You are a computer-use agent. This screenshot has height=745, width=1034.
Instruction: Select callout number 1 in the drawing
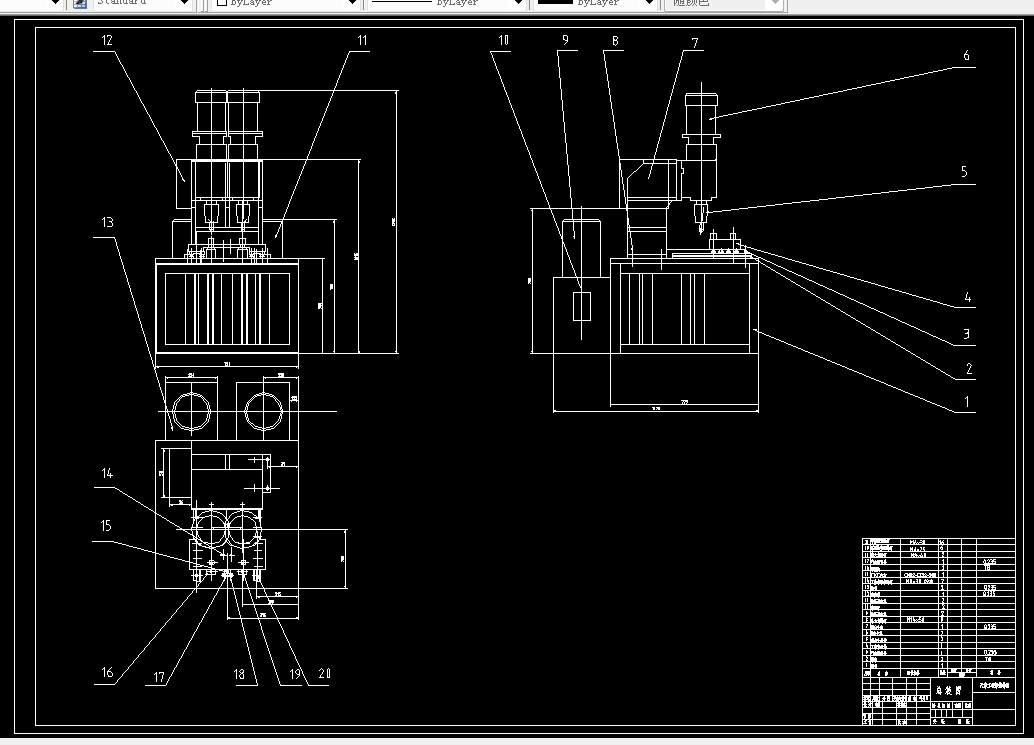click(967, 402)
